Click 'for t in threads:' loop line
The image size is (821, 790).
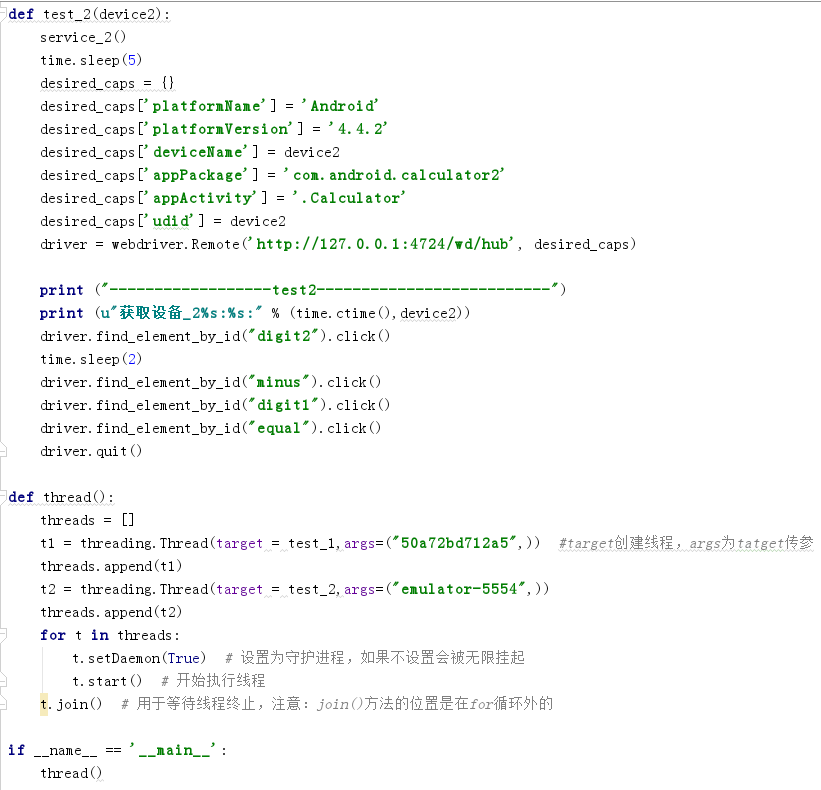(x=110, y=635)
